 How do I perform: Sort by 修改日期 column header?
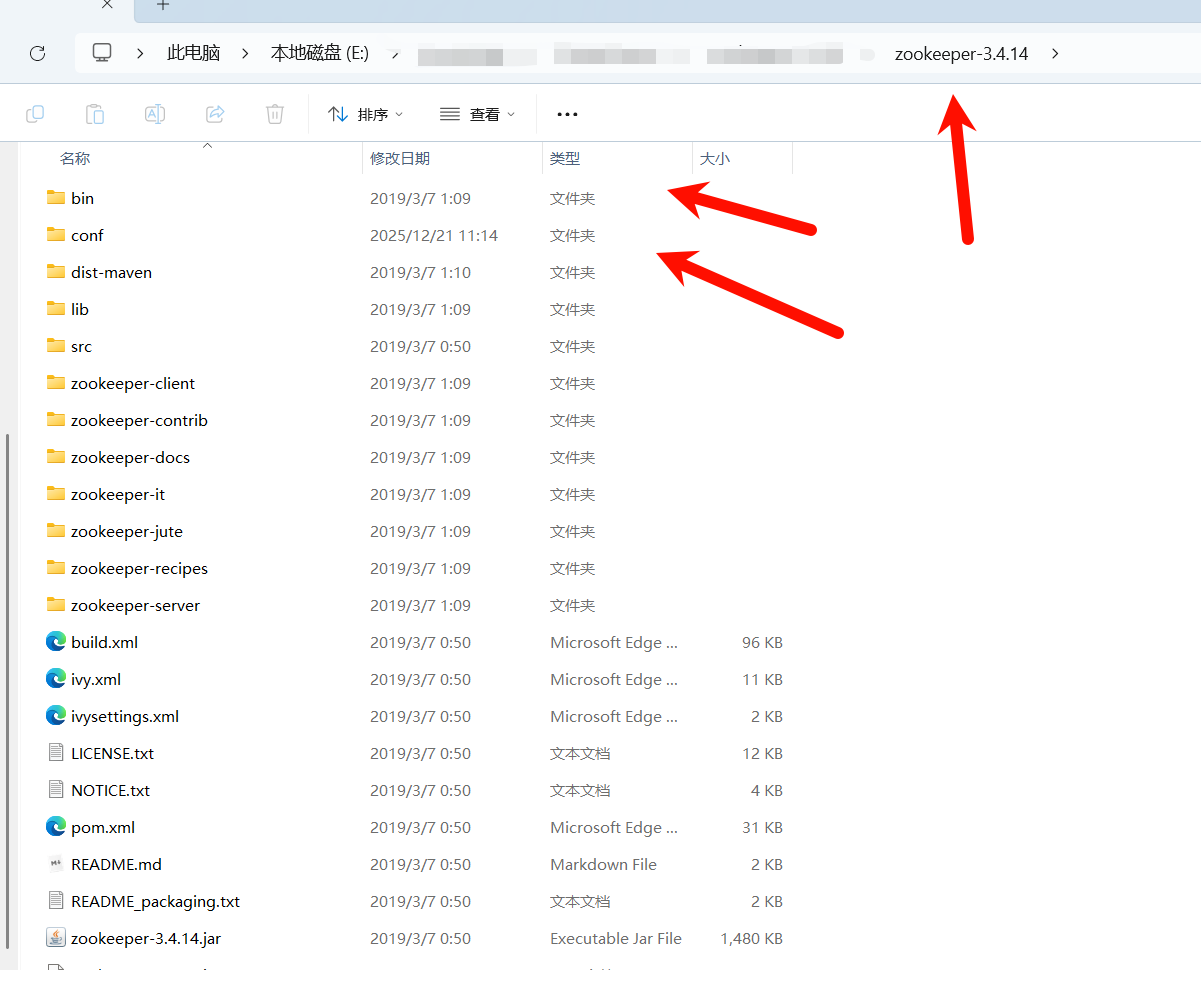click(400, 158)
